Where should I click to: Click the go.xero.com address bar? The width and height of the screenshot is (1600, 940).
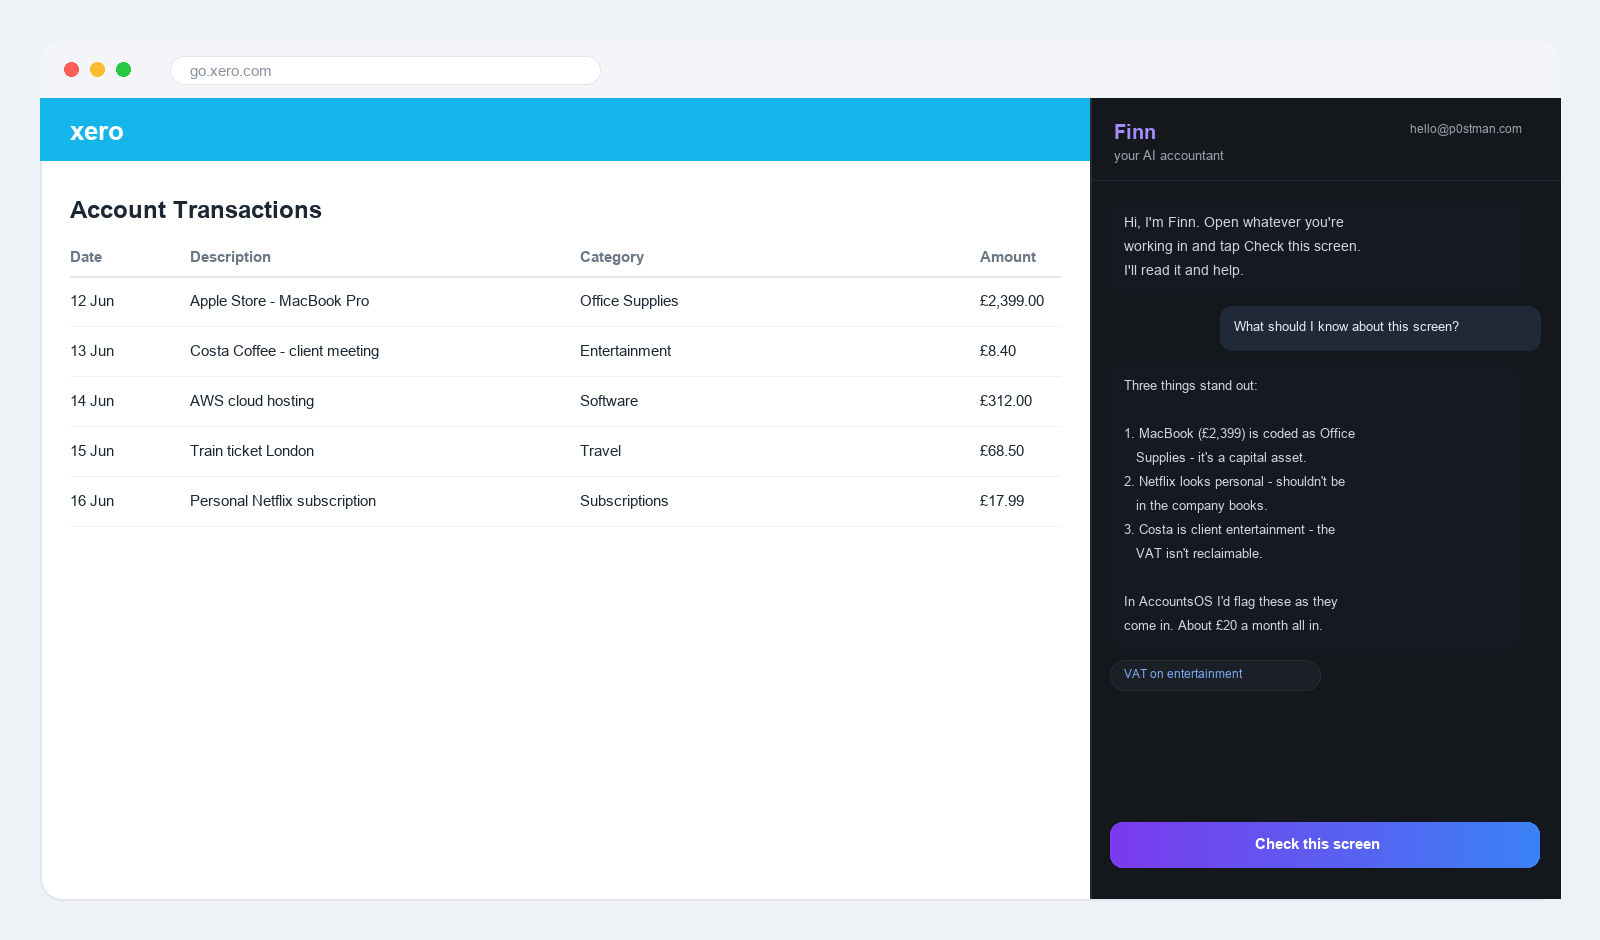(x=385, y=70)
